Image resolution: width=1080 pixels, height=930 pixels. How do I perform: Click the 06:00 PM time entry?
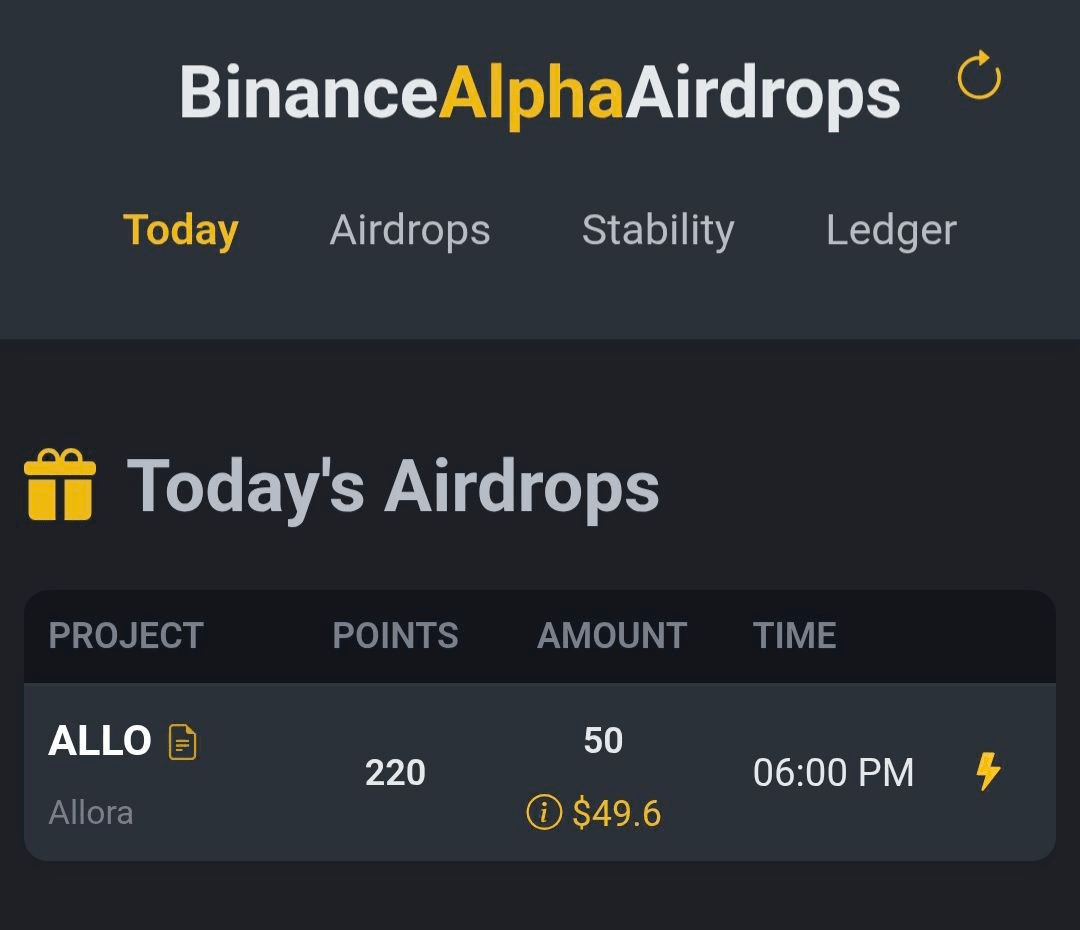(x=833, y=772)
